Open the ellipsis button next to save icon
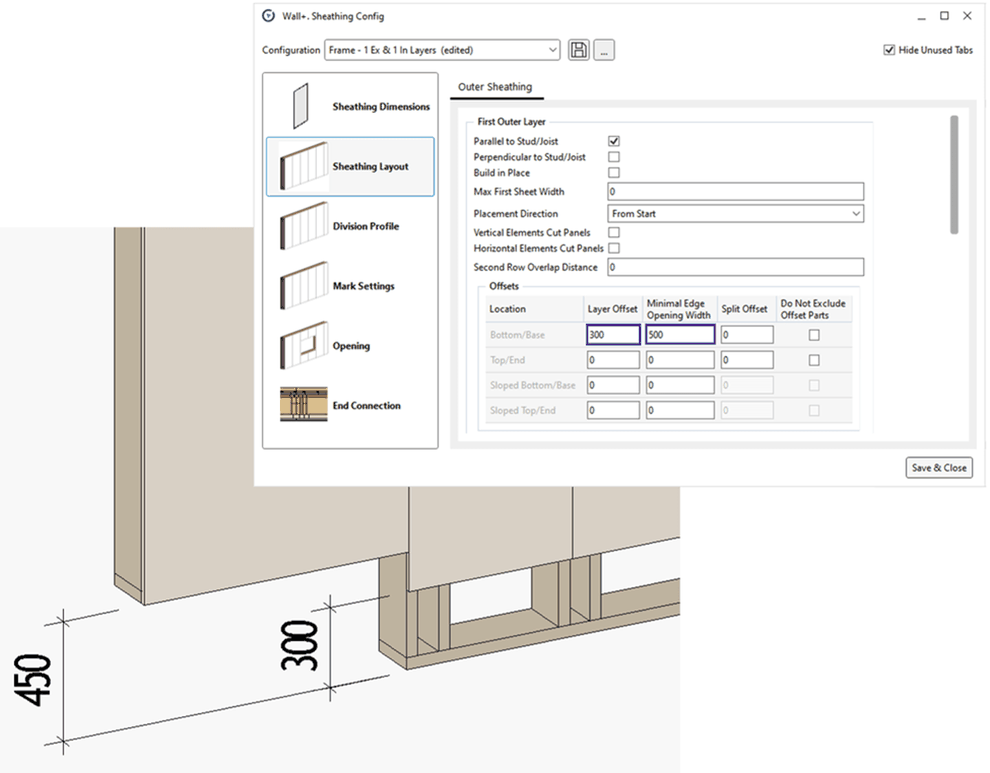The width and height of the screenshot is (990, 773). point(604,50)
